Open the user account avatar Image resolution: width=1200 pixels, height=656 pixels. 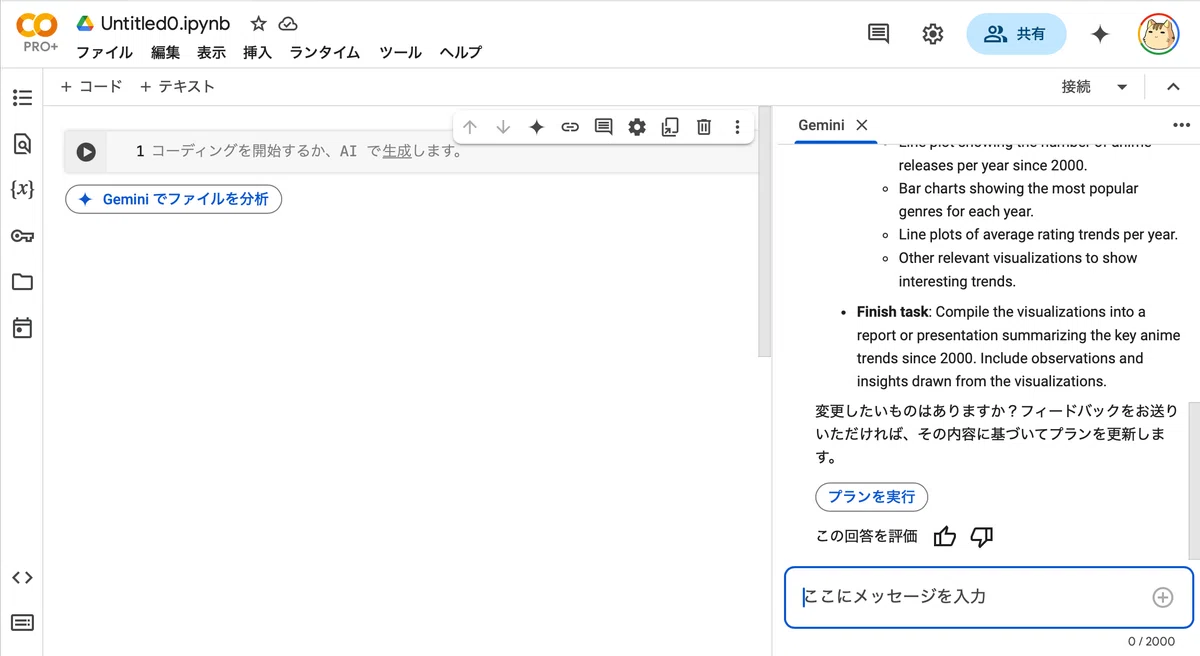1159,34
